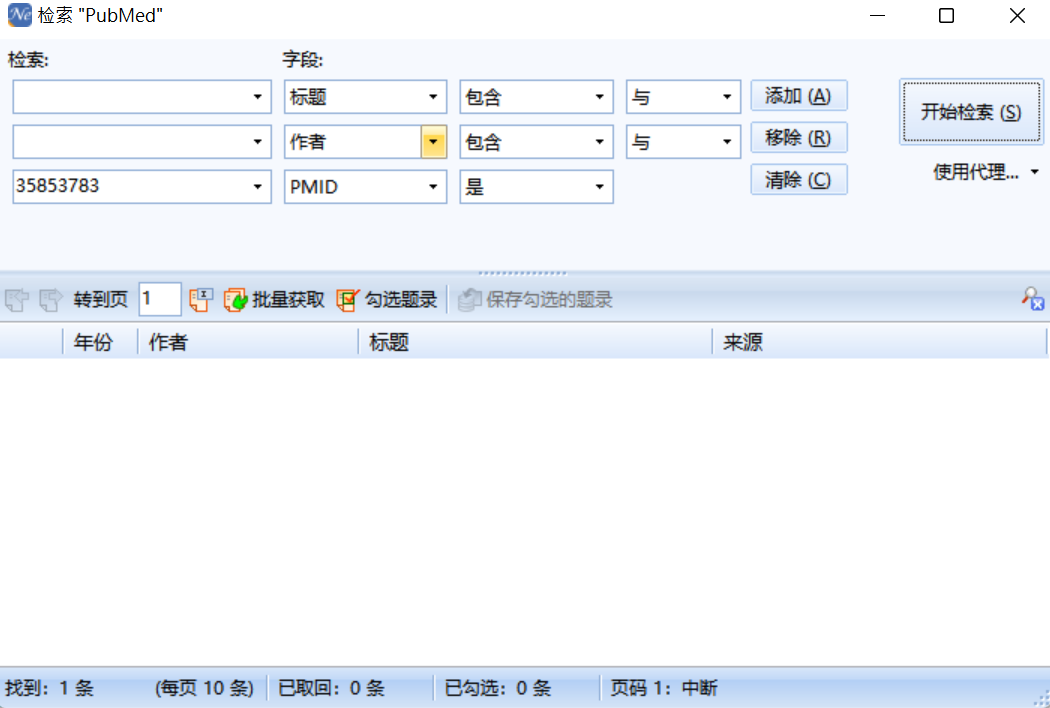Start search with 开始检索 (S)

tap(971, 112)
